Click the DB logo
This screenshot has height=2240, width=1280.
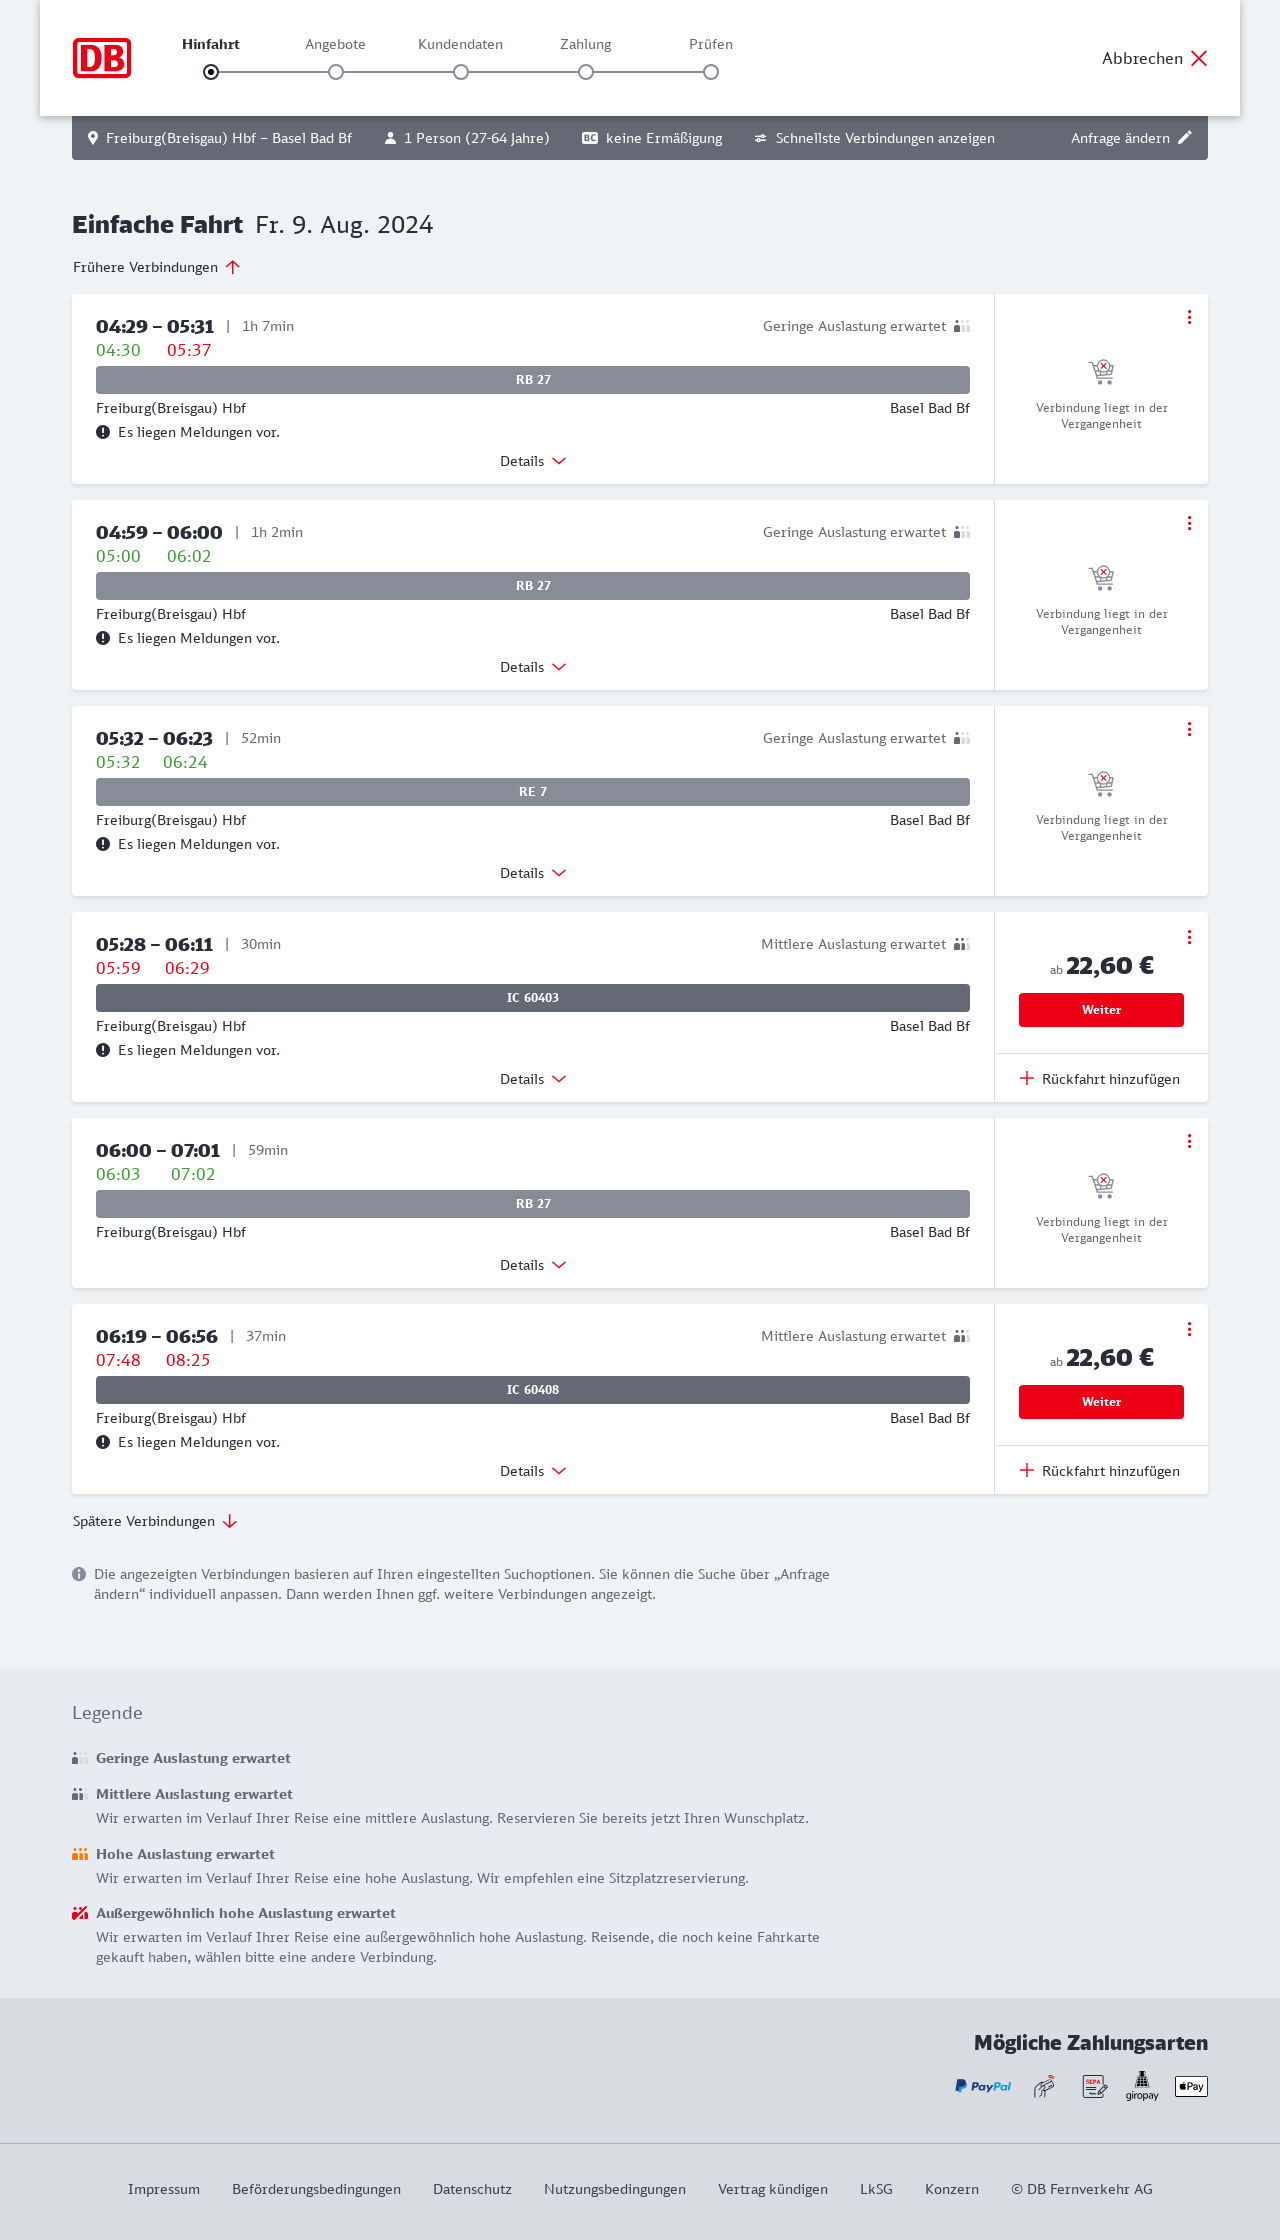(x=102, y=58)
